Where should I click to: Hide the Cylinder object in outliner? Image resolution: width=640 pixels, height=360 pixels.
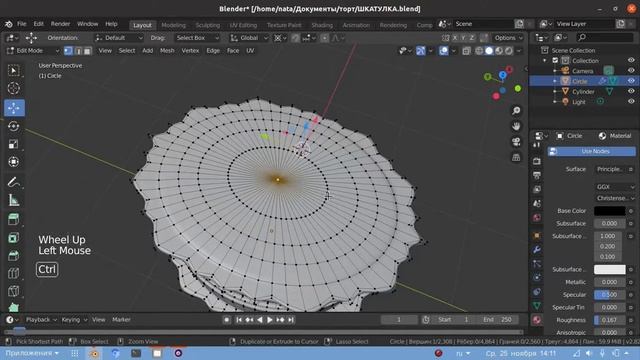click(631, 91)
